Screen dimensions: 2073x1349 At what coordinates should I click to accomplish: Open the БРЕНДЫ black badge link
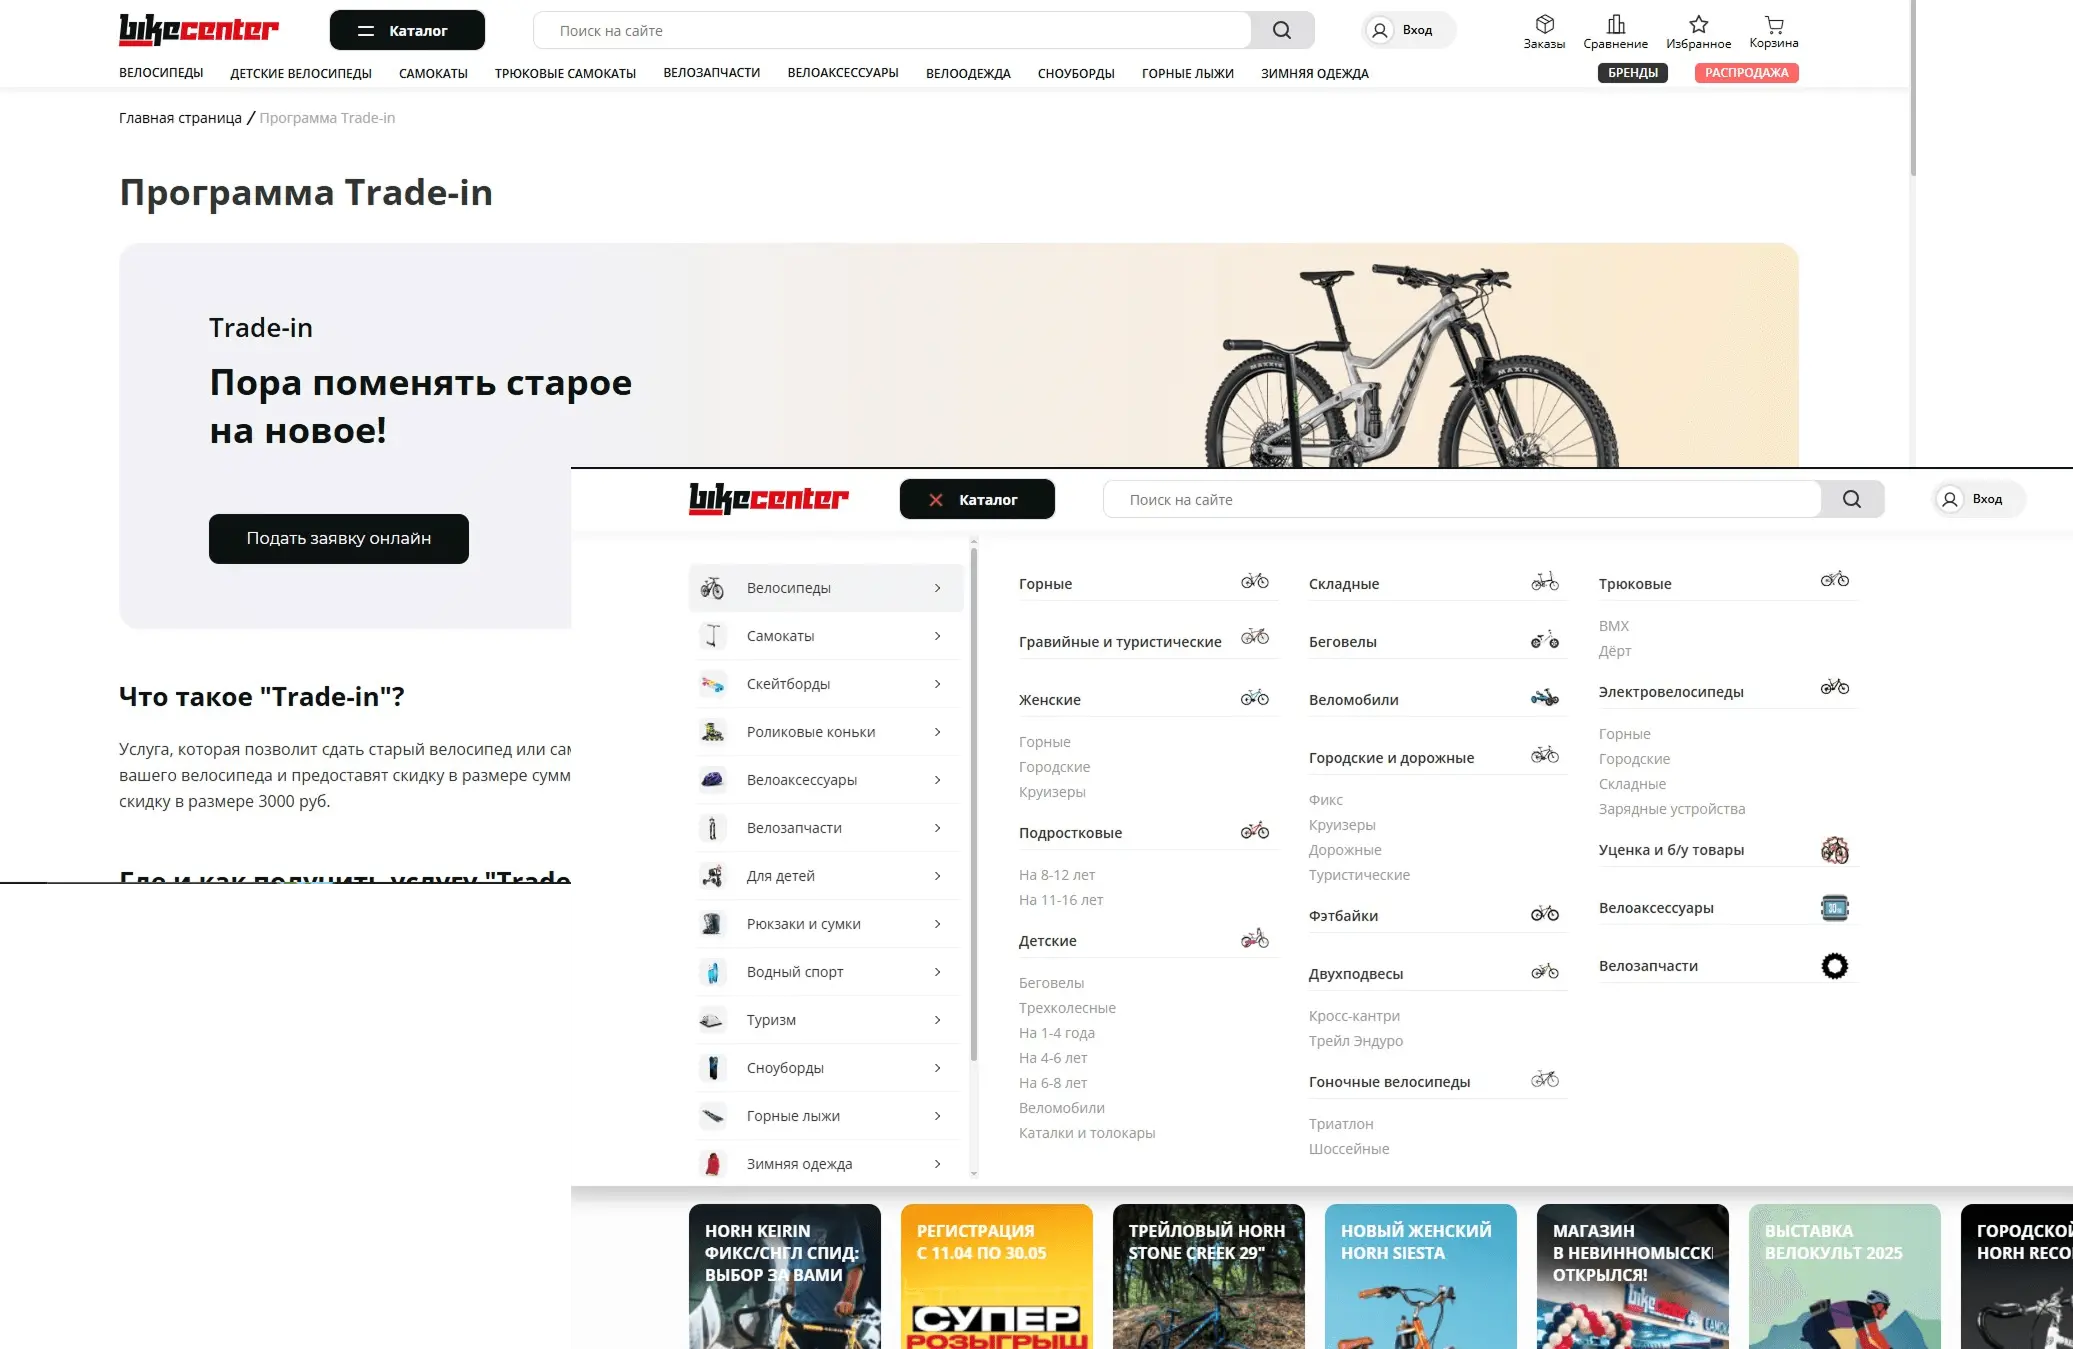pos(1633,73)
